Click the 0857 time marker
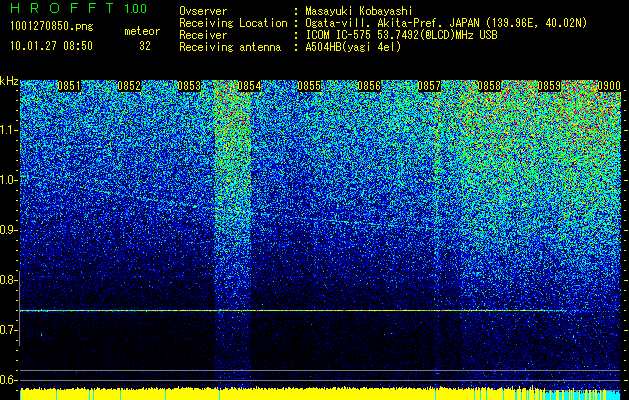The image size is (629, 400). tap(429, 86)
